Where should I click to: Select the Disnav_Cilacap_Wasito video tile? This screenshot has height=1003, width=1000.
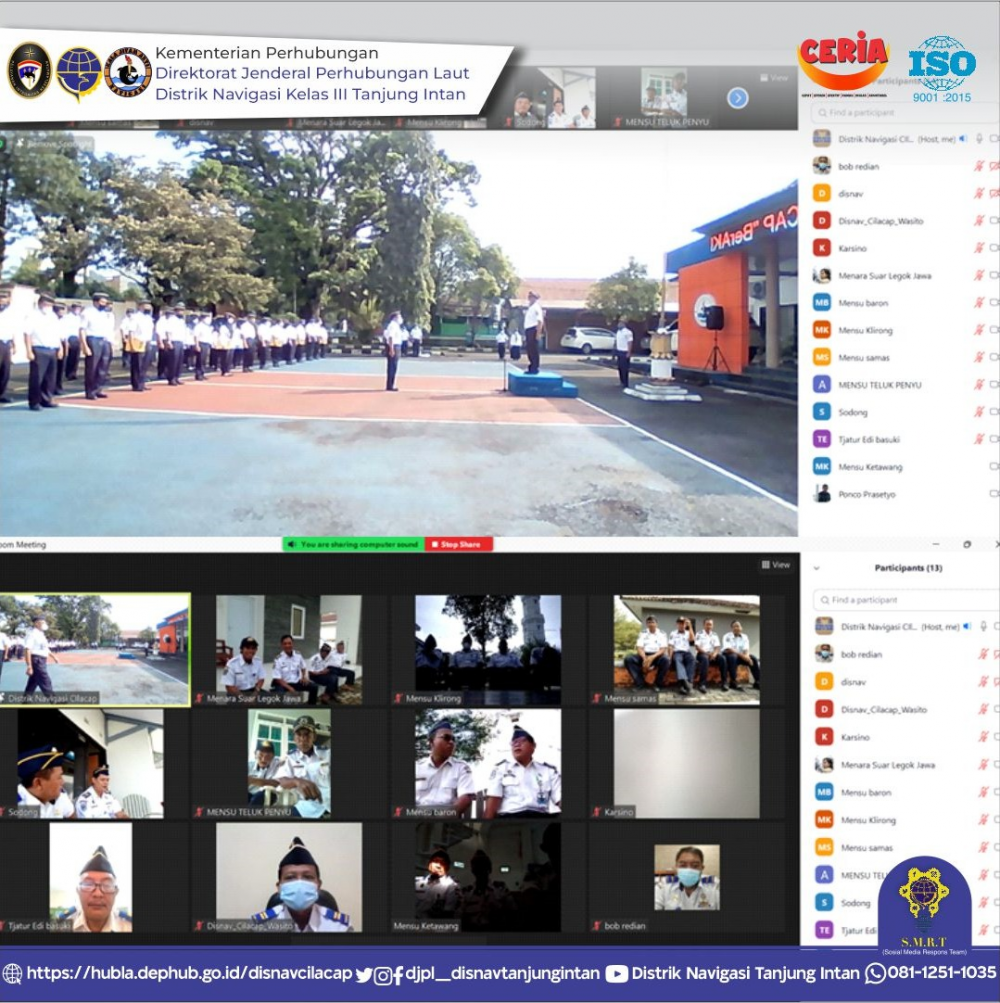click(289, 877)
